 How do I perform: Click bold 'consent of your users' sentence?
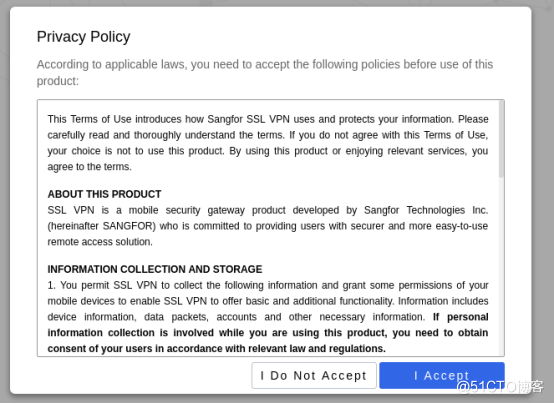[x=216, y=349]
